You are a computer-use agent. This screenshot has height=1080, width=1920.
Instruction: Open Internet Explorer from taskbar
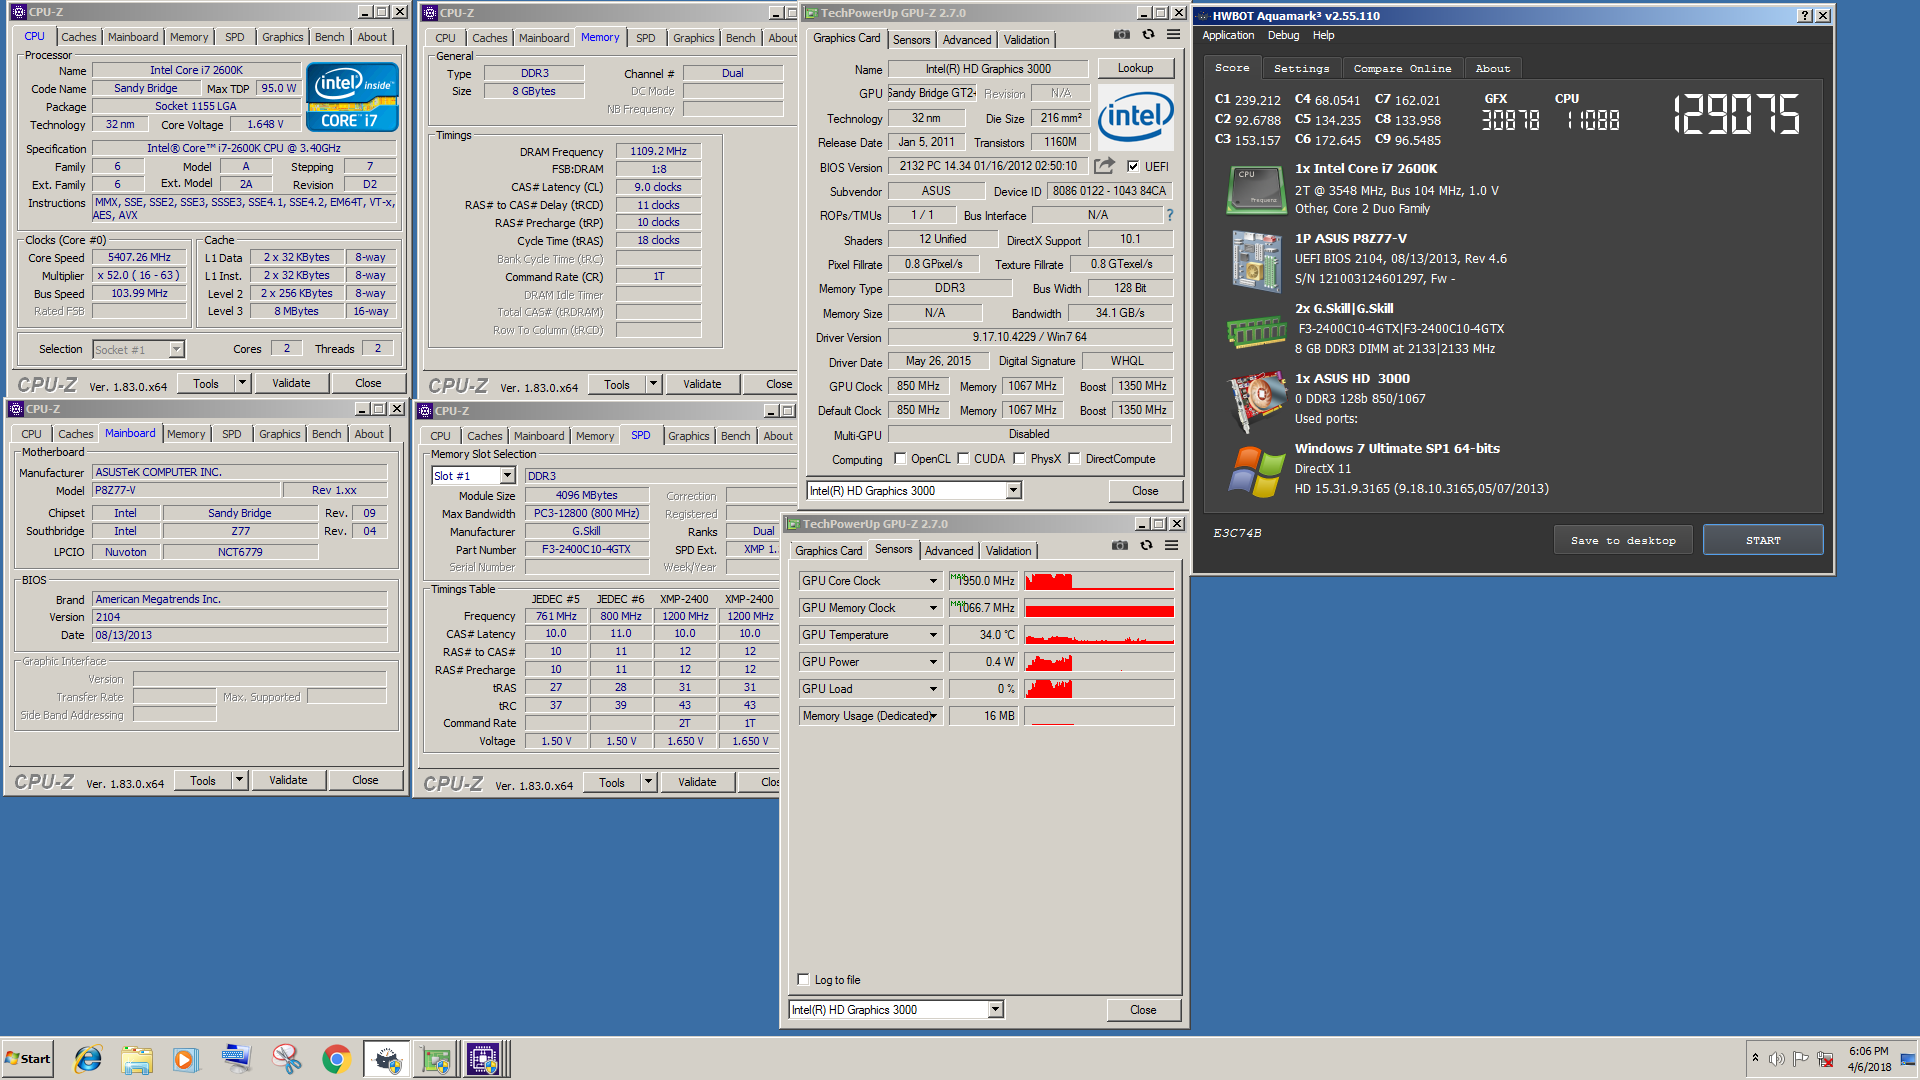coord(88,1059)
